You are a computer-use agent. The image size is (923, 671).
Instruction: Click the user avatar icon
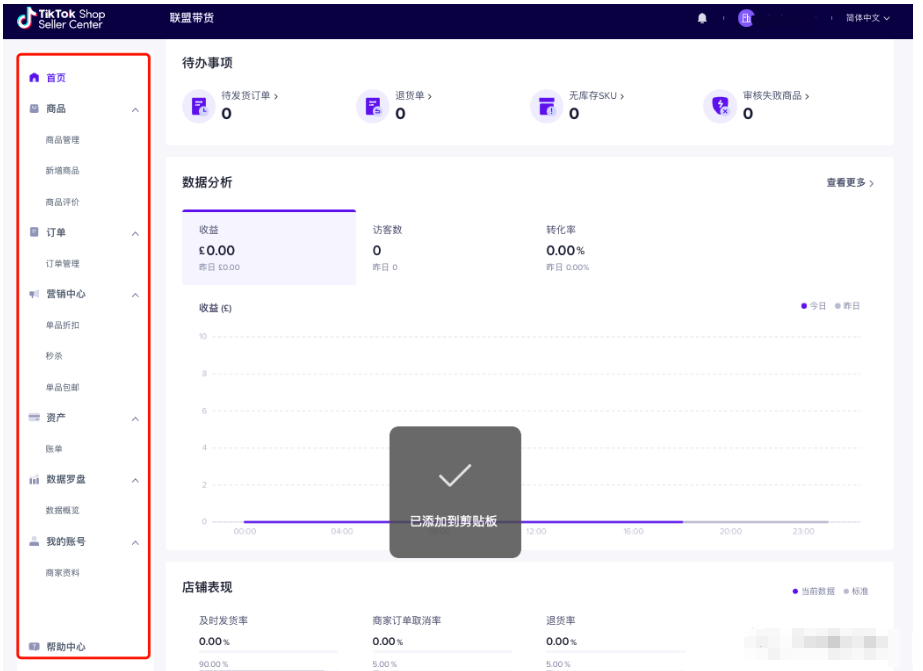pos(745,18)
